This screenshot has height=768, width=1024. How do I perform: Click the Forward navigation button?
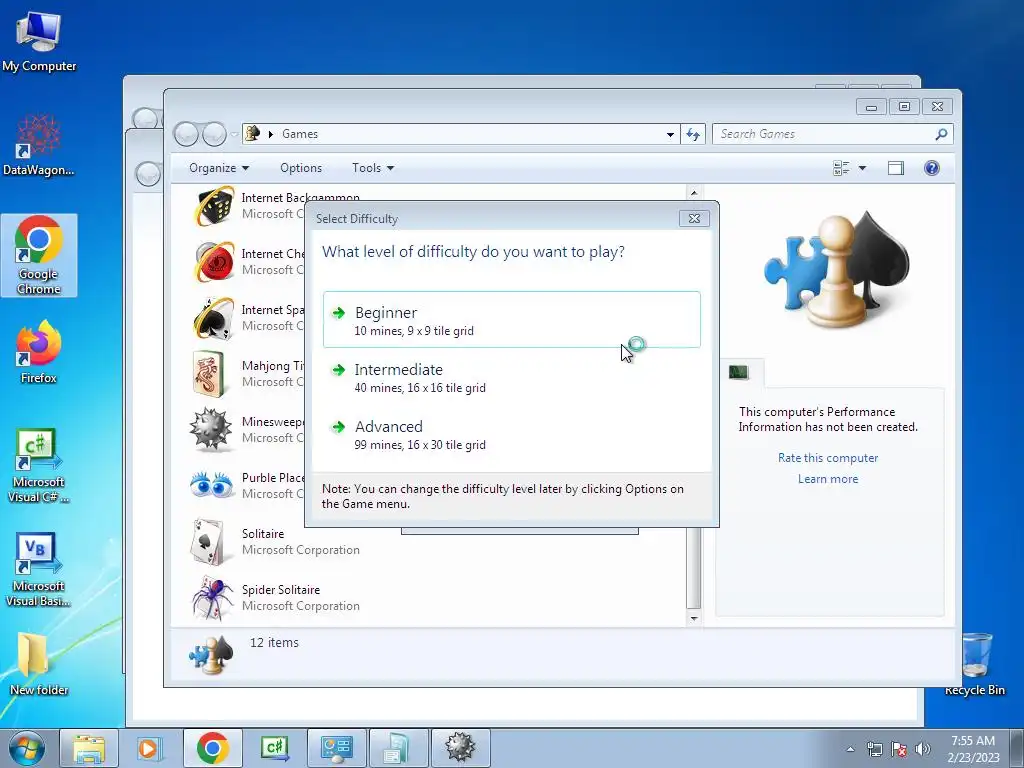[x=214, y=134]
